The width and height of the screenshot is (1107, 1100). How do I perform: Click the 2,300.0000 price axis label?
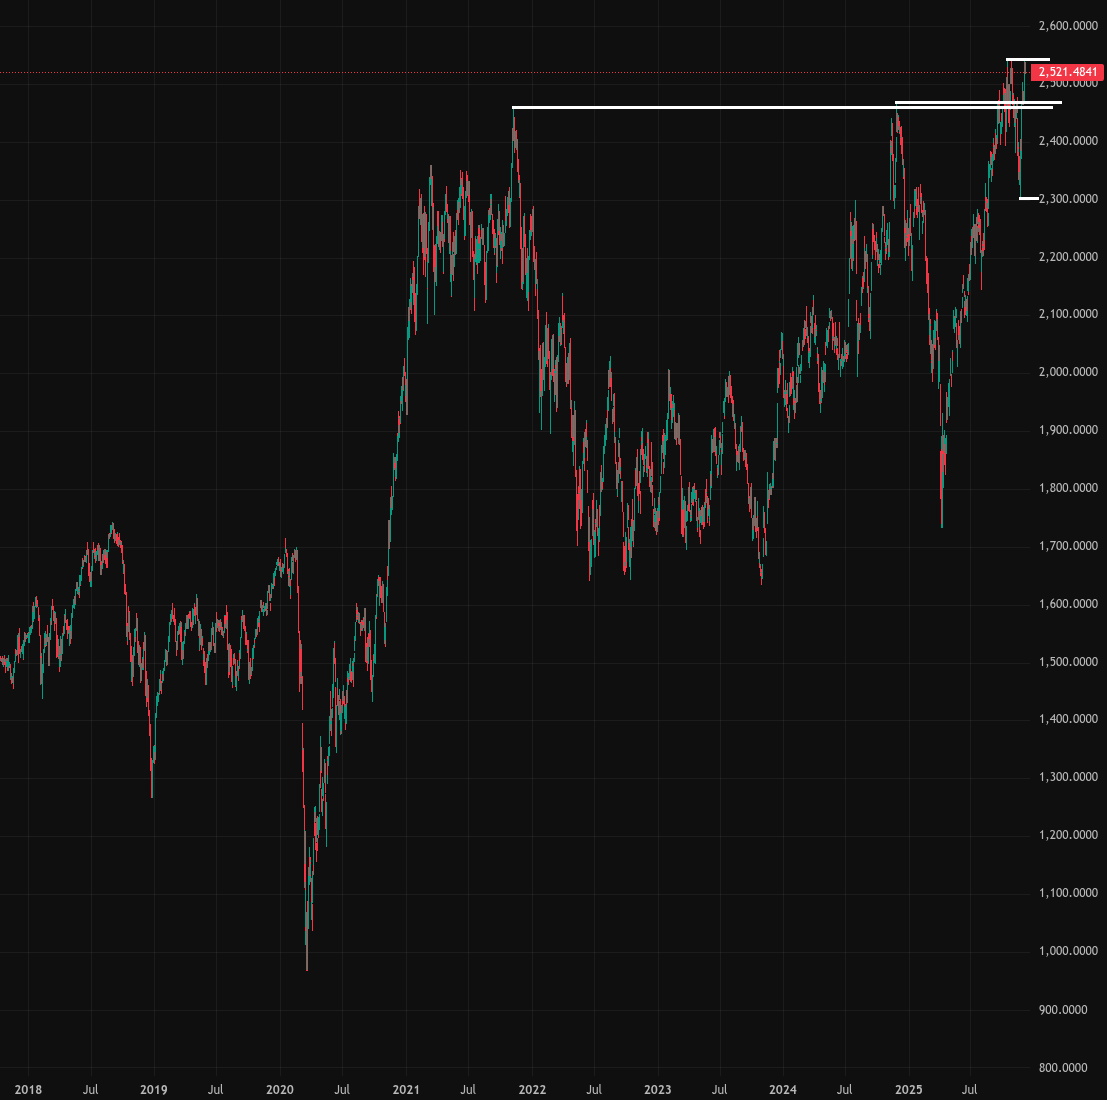[1068, 198]
